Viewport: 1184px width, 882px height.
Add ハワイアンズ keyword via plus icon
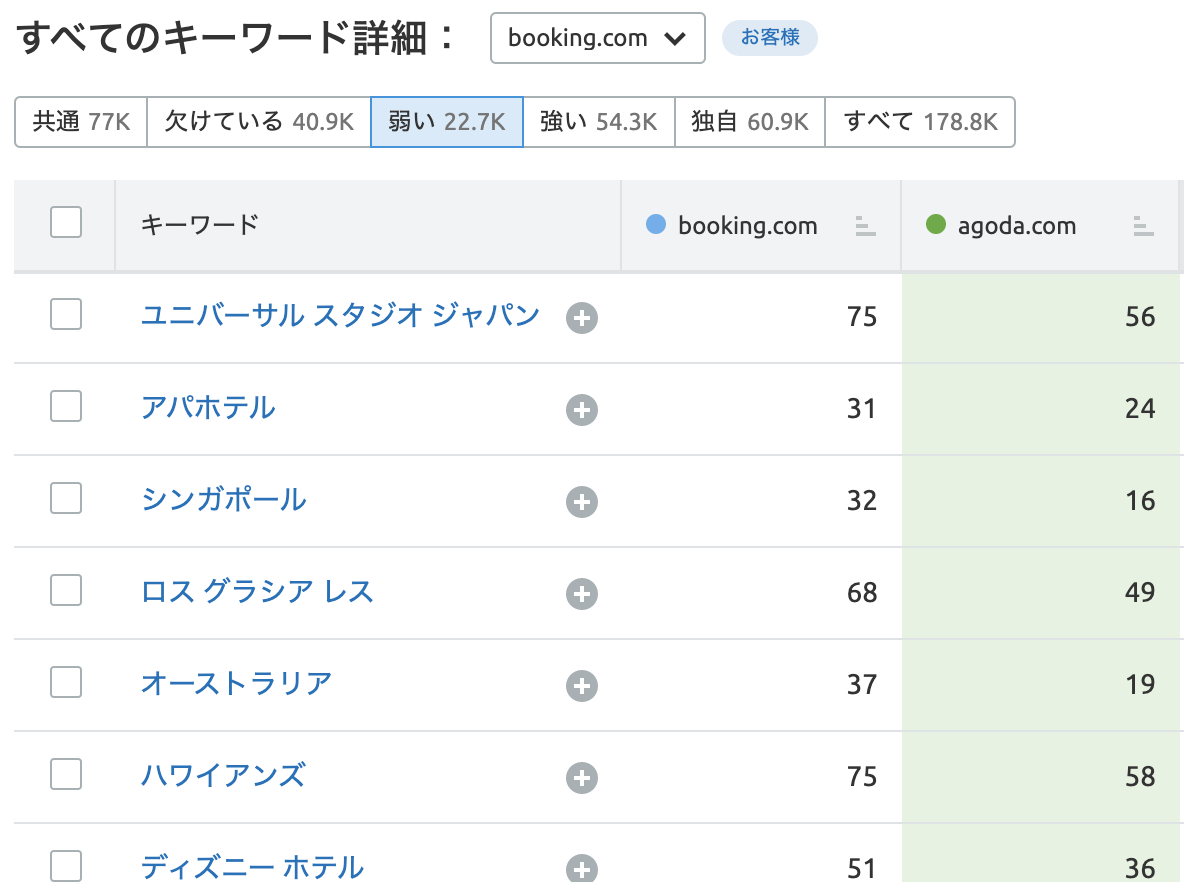pyautogui.click(x=581, y=778)
